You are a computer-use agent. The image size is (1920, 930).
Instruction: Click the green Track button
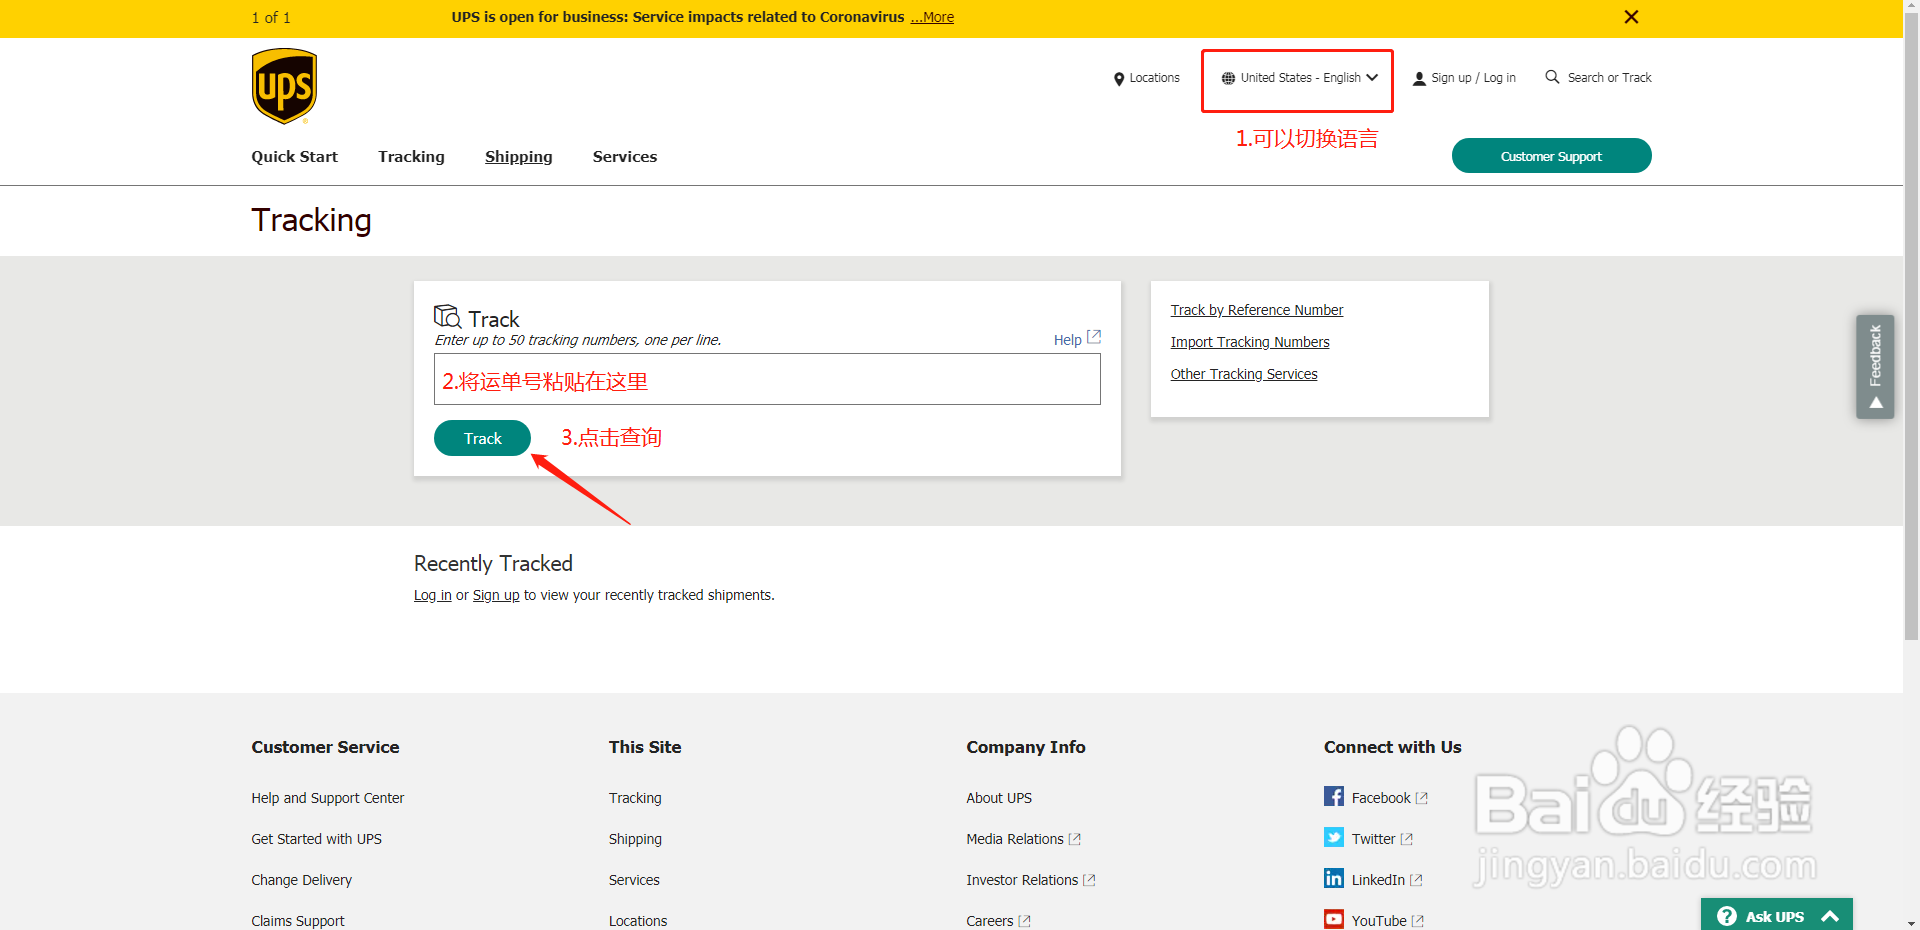coord(482,438)
